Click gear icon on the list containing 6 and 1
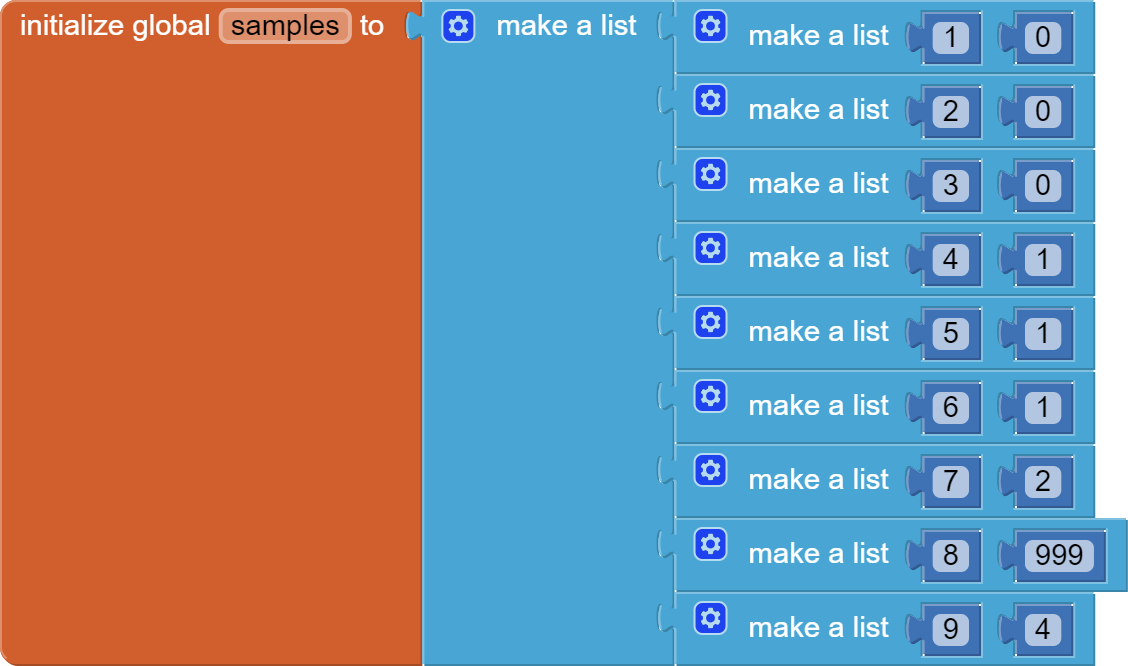1128x666 pixels. click(710, 396)
